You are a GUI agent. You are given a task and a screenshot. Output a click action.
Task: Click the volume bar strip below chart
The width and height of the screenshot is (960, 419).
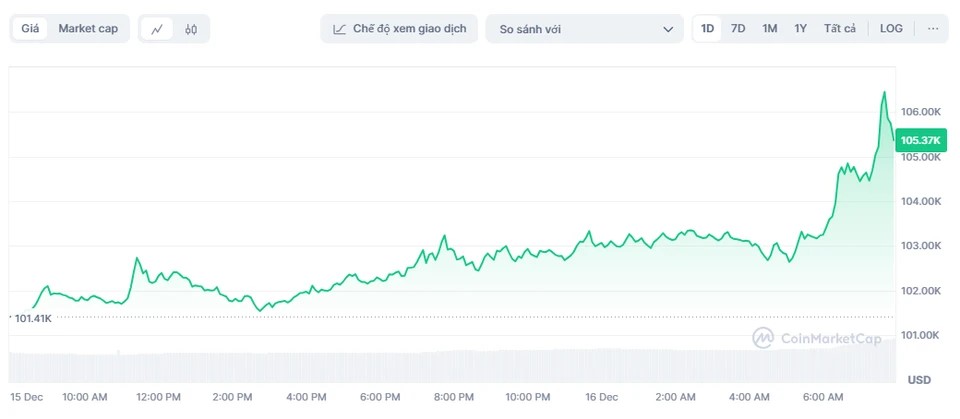point(450,366)
